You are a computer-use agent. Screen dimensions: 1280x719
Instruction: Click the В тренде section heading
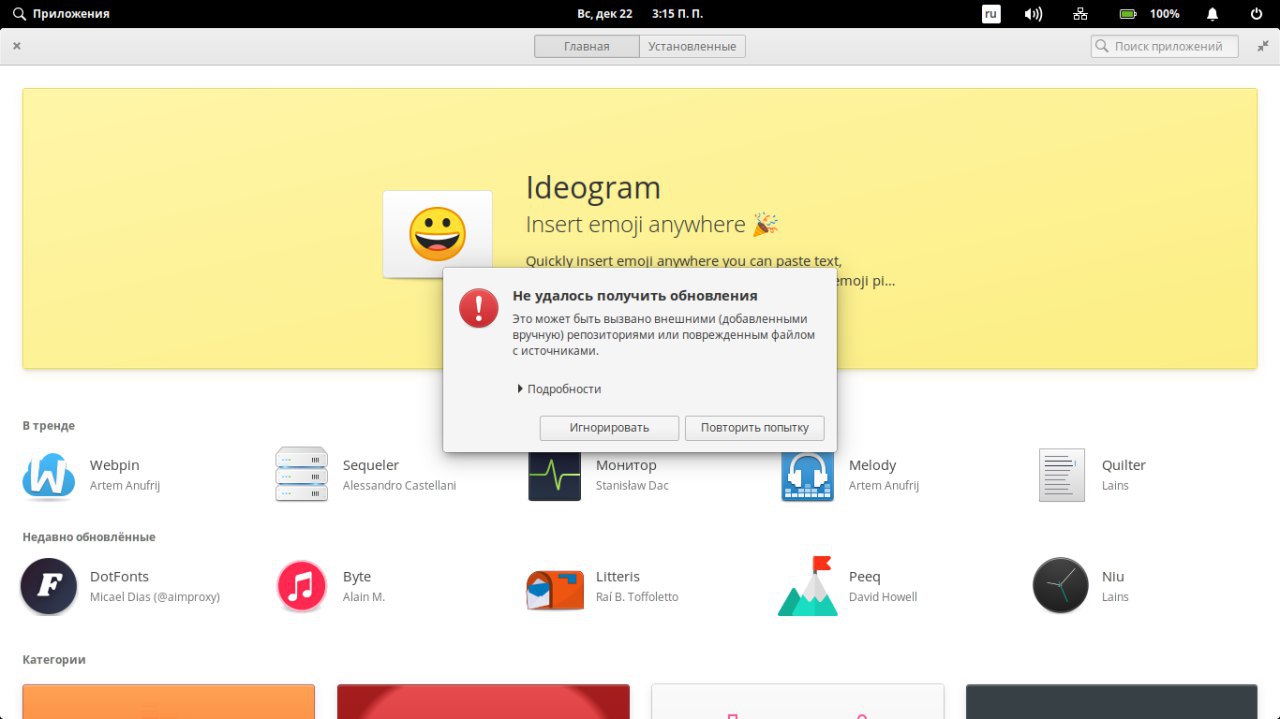49,426
